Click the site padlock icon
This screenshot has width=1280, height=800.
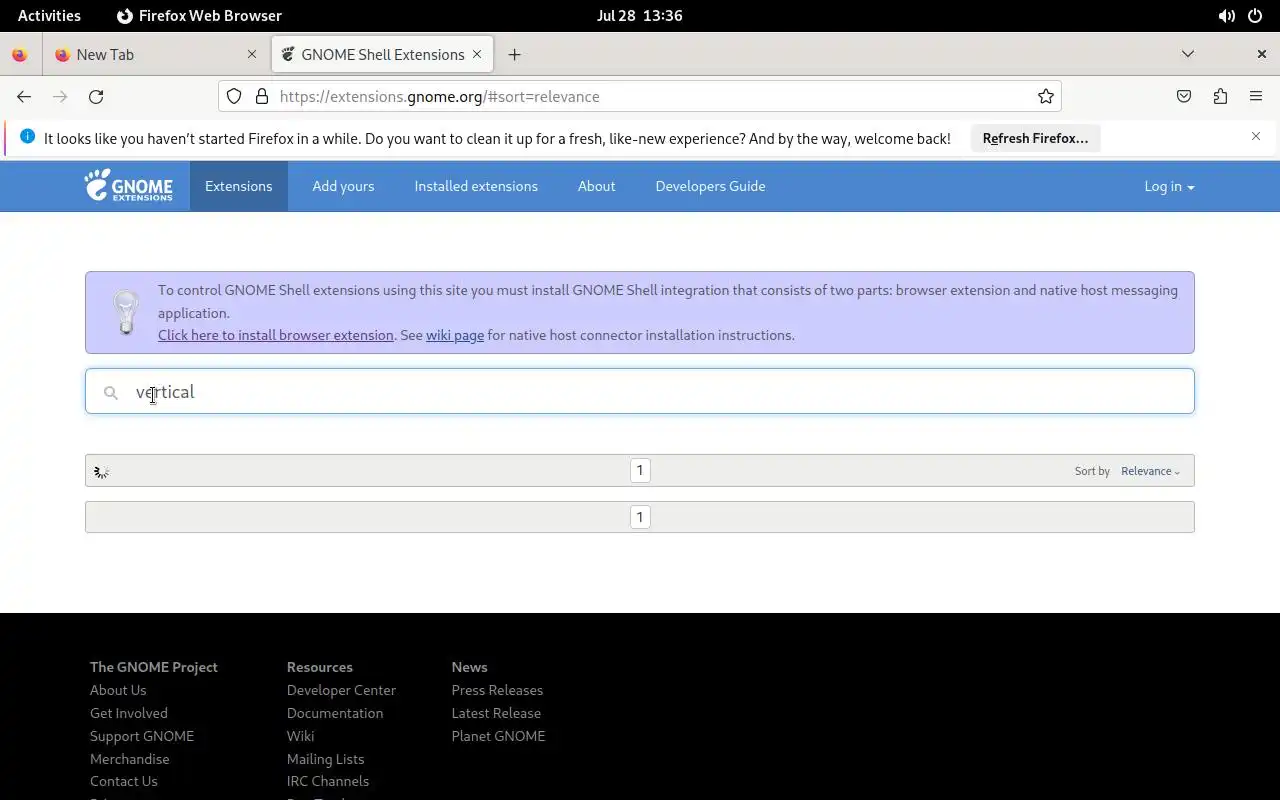tap(262, 96)
